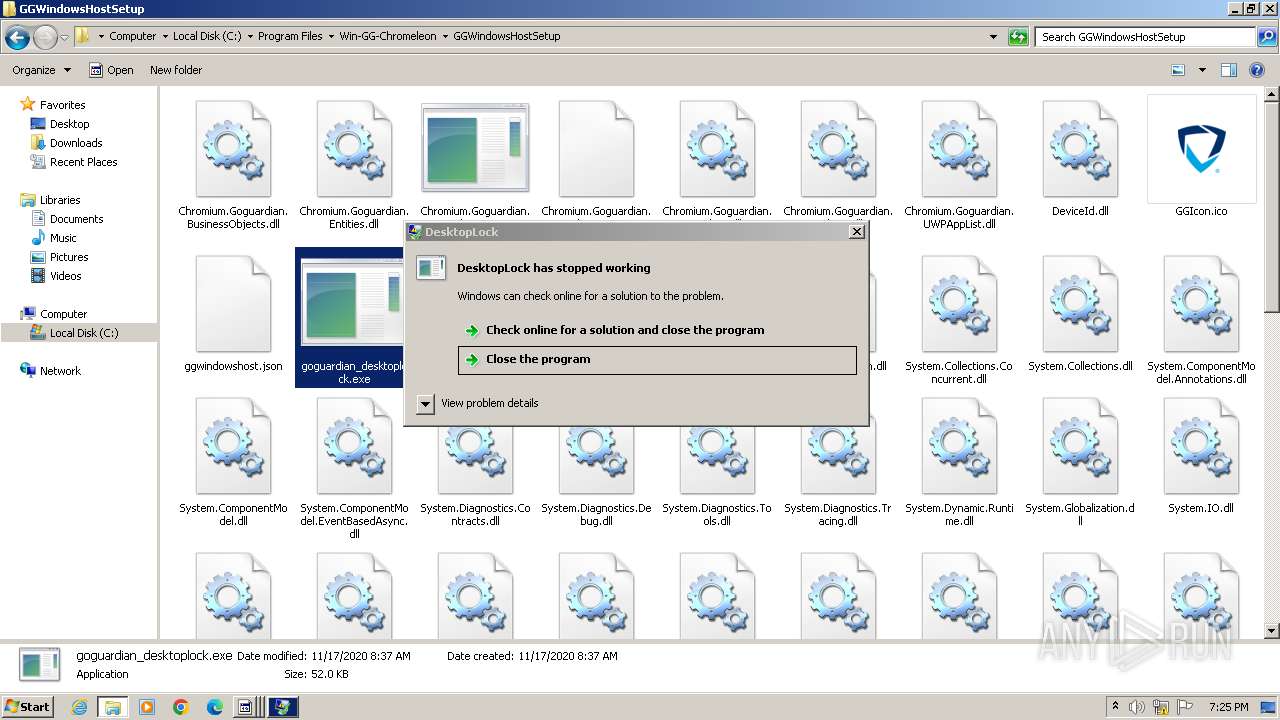This screenshot has width=1280, height=720.
Task: Select the GGIcon.ico shield icon file
Action: click(x=1201, y=148)
